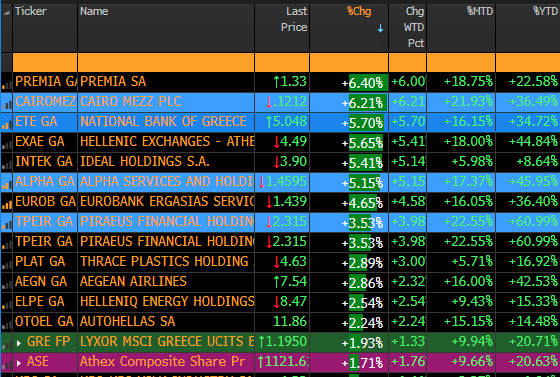Click the 7.54 last price cell

[x=282, y=282]
